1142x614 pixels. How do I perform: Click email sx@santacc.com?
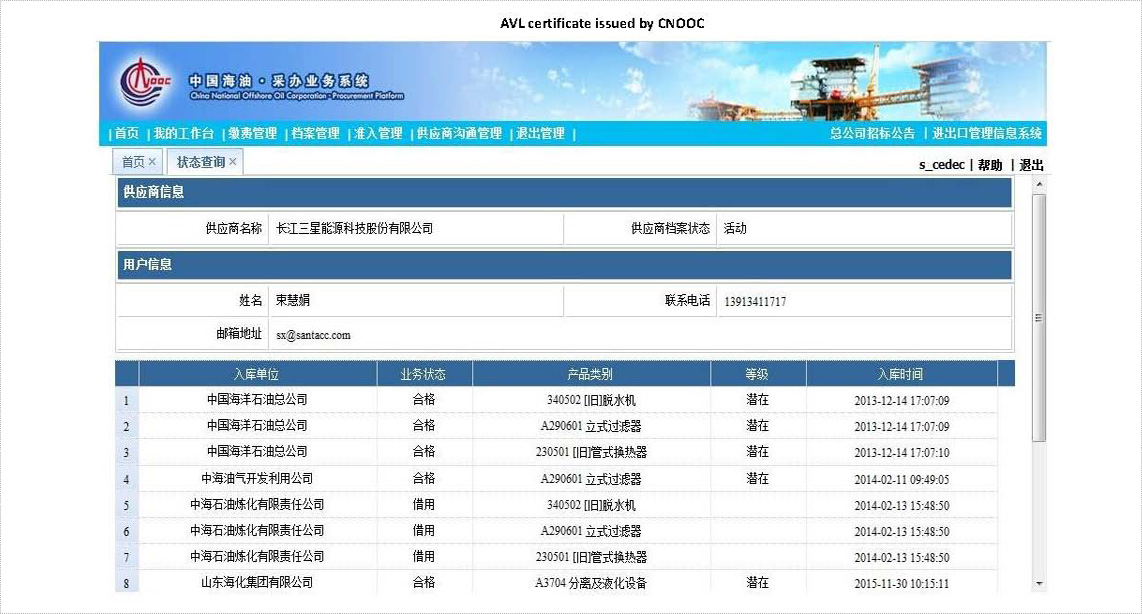[x=313, y=335]
